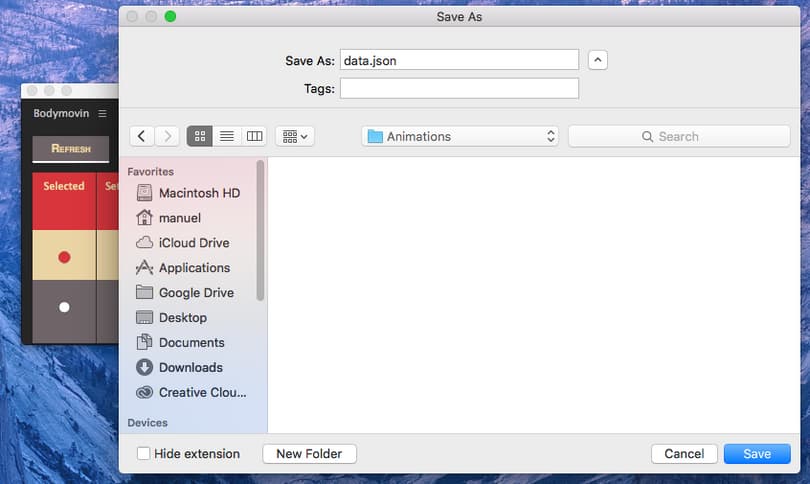Viewport: 810px width, 484px height.
Task: Click the Google Drive folder icon
Action: (144, 292)
